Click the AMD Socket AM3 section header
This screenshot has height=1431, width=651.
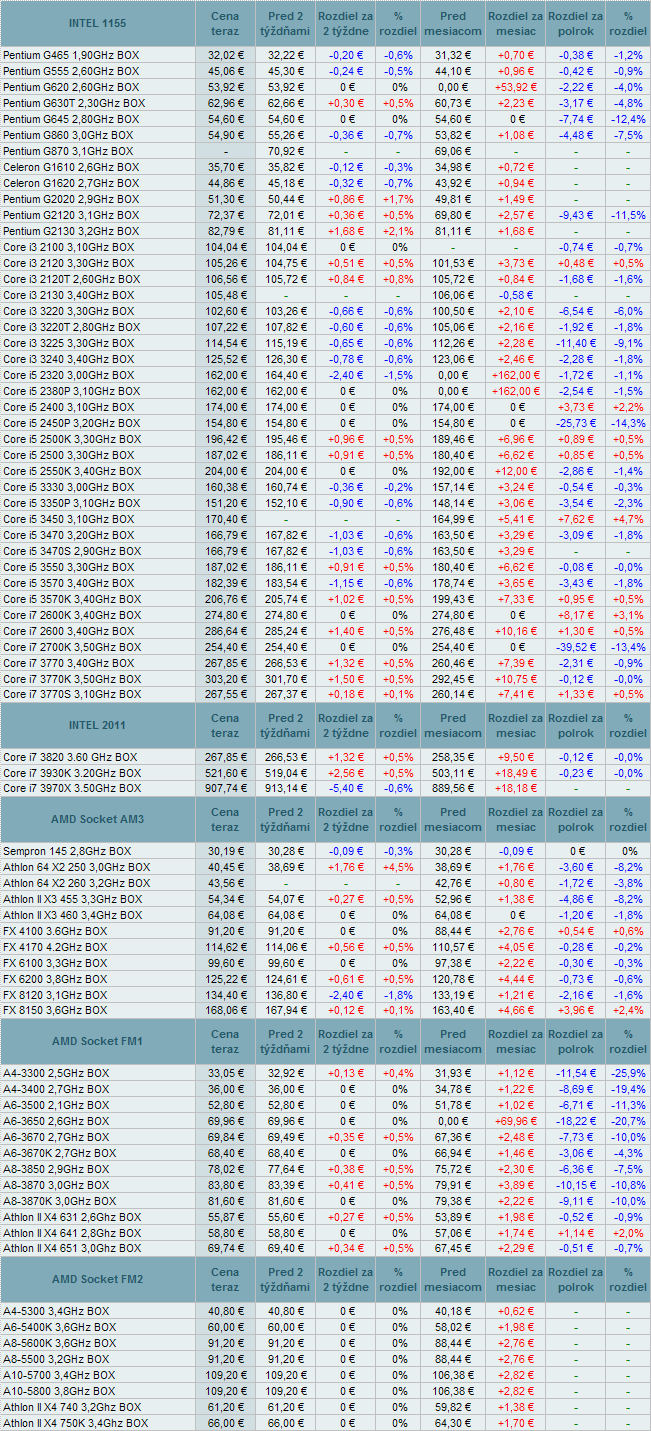[x=97, y=819]
